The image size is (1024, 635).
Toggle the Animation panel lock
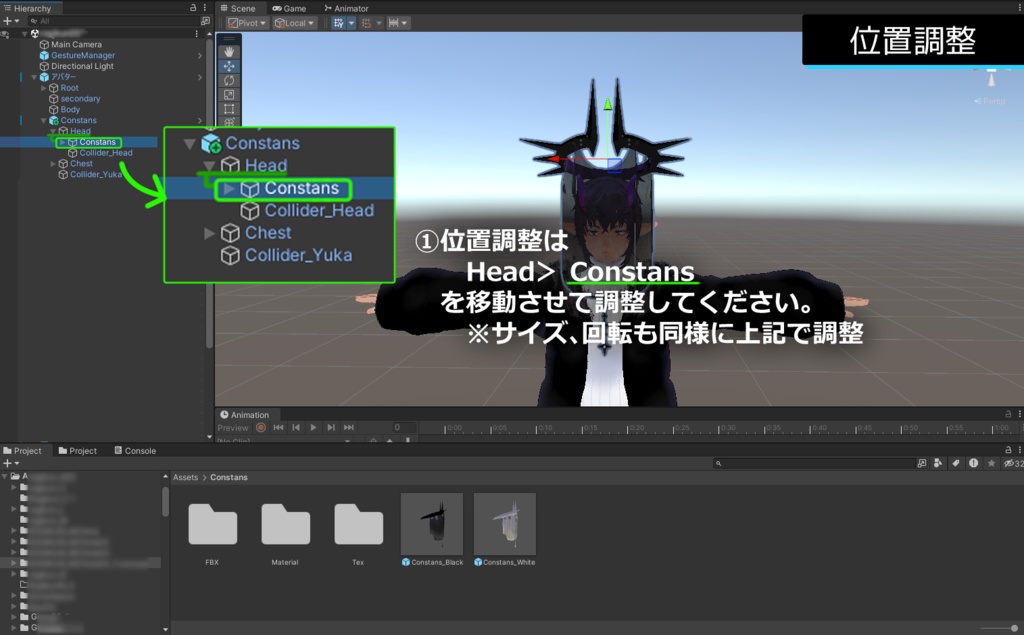pyautogui.click(x=1008, y=414)
